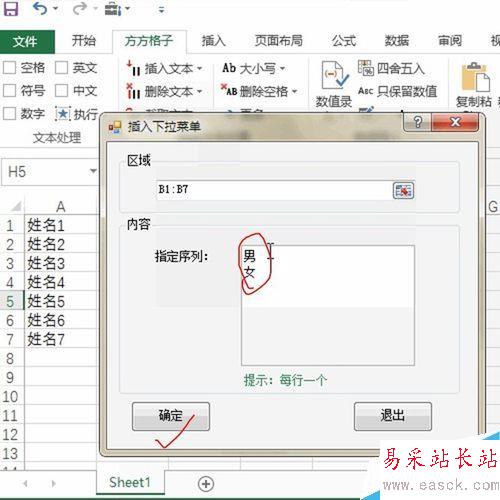500x500 pixels.
Task: Open the Customize Quick Access Toolbar dropdown
Action: tap(161, 10)
